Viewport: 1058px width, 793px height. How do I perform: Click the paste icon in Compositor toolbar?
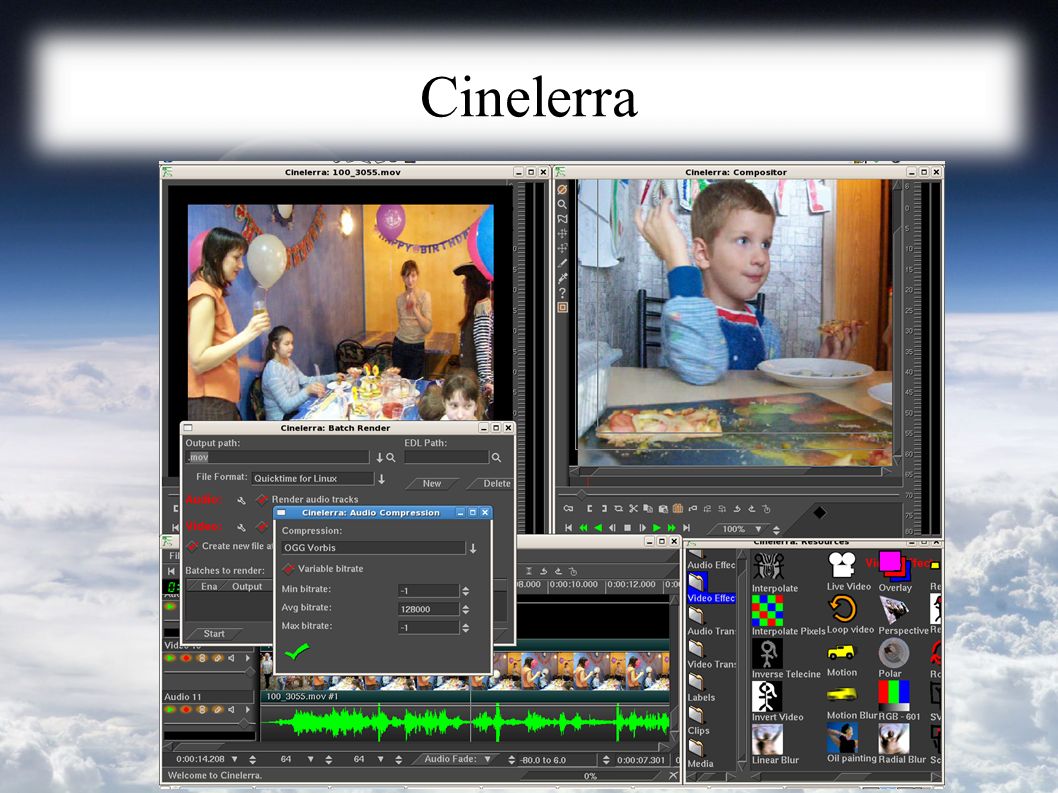coord(663,508)
